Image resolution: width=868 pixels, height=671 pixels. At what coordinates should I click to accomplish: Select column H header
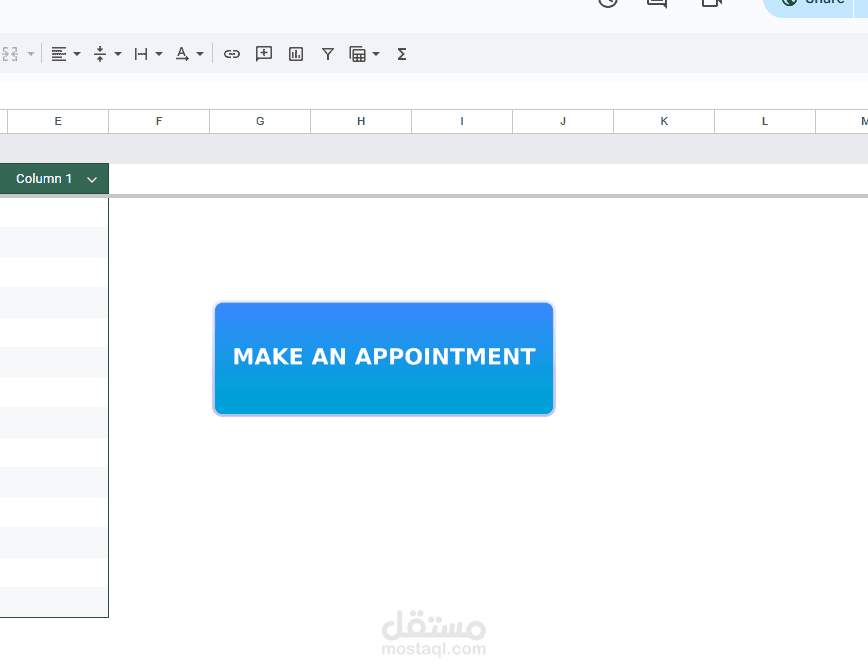click(x=361, y=121)
